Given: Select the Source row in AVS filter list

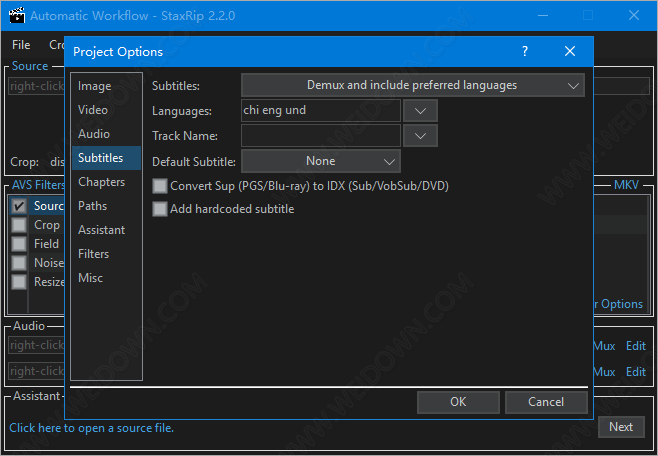Looking at the screenshot, I should click(x=49, y=206).
